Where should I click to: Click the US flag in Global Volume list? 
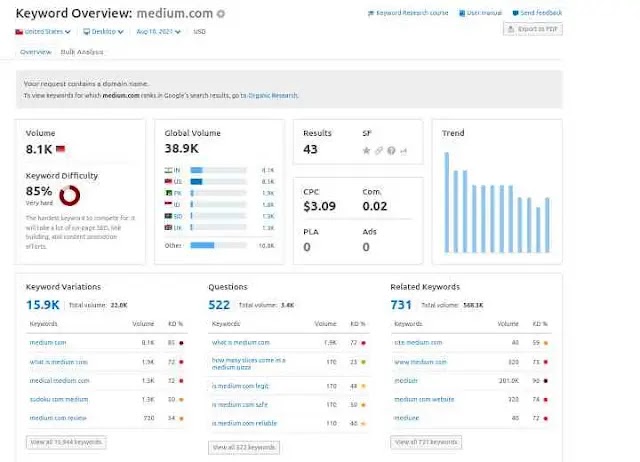168,181
